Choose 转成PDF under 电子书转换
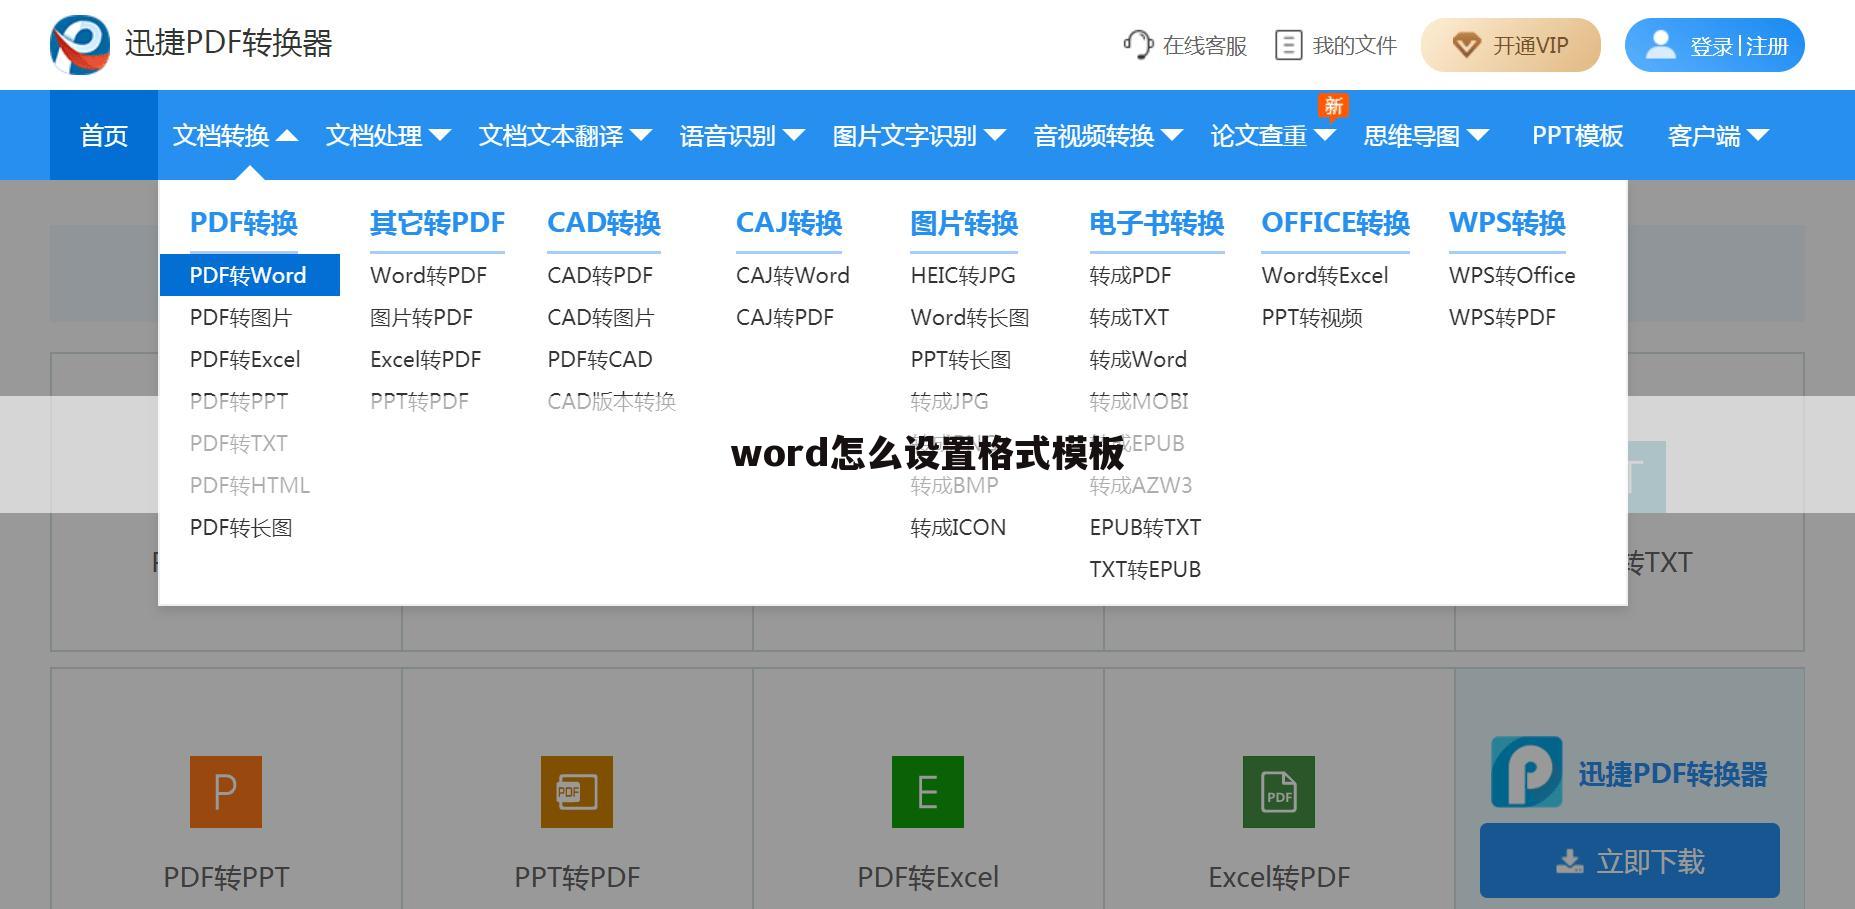This screenshot has height=909, width=1855. coord(1130,275)
